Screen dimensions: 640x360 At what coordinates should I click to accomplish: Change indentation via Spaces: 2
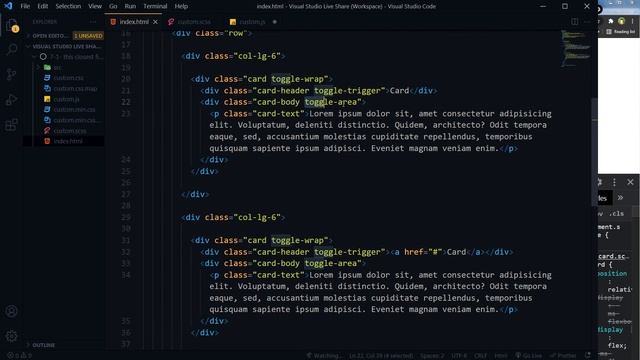(x=432, y=356)
